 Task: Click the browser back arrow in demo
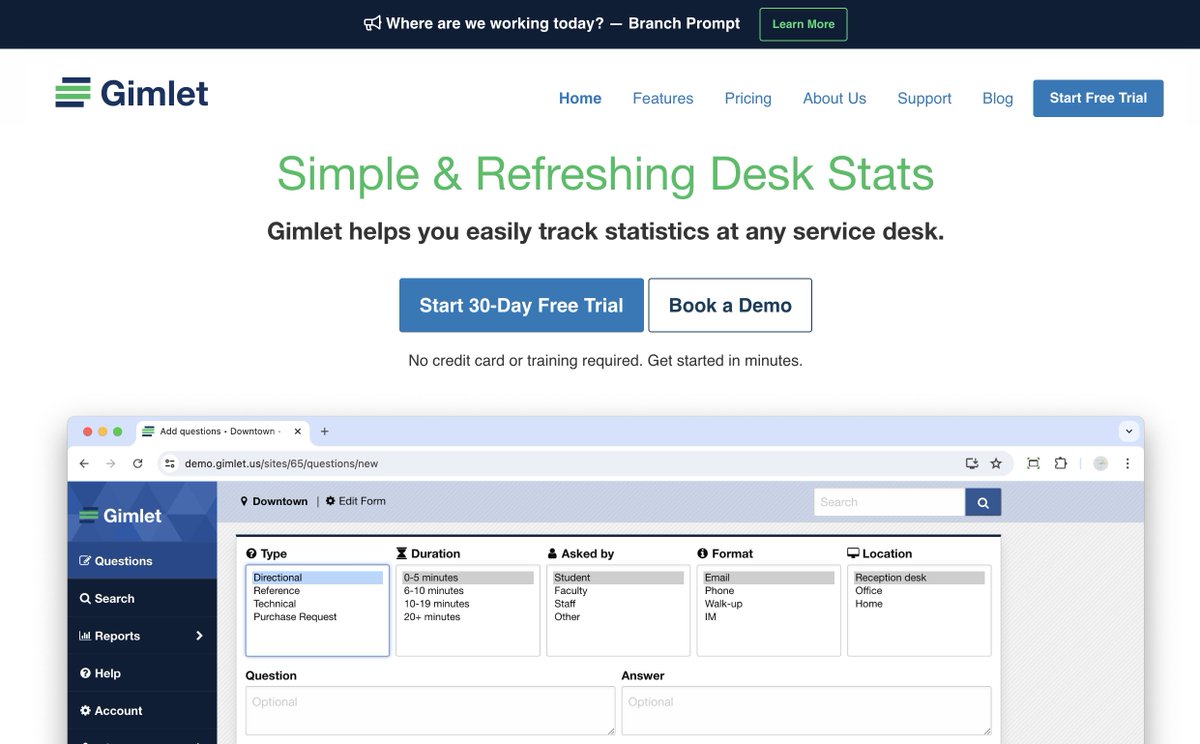tap(84, 463)
